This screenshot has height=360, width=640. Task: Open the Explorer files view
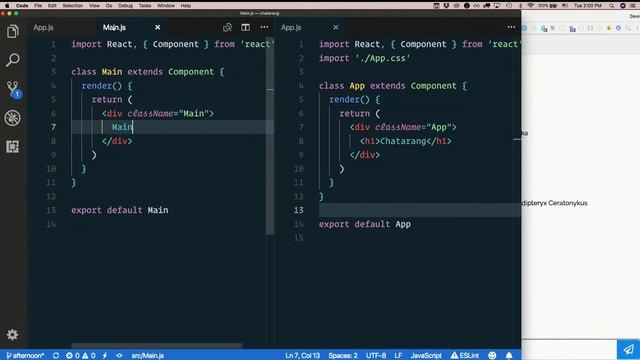pyautogui.click(x=13, y=31)
